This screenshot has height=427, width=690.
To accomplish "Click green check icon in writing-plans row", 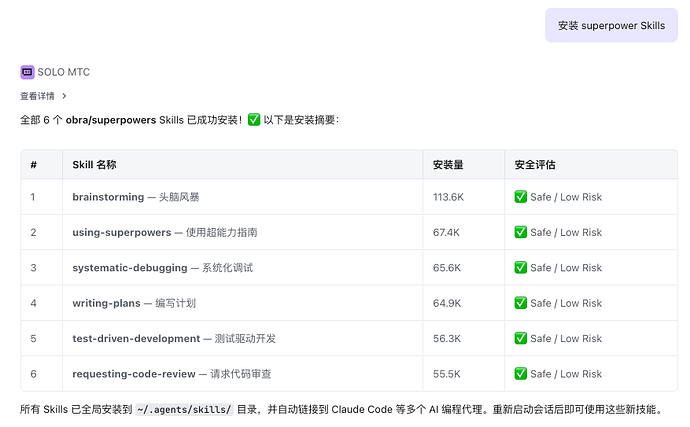I will point(521,303).
